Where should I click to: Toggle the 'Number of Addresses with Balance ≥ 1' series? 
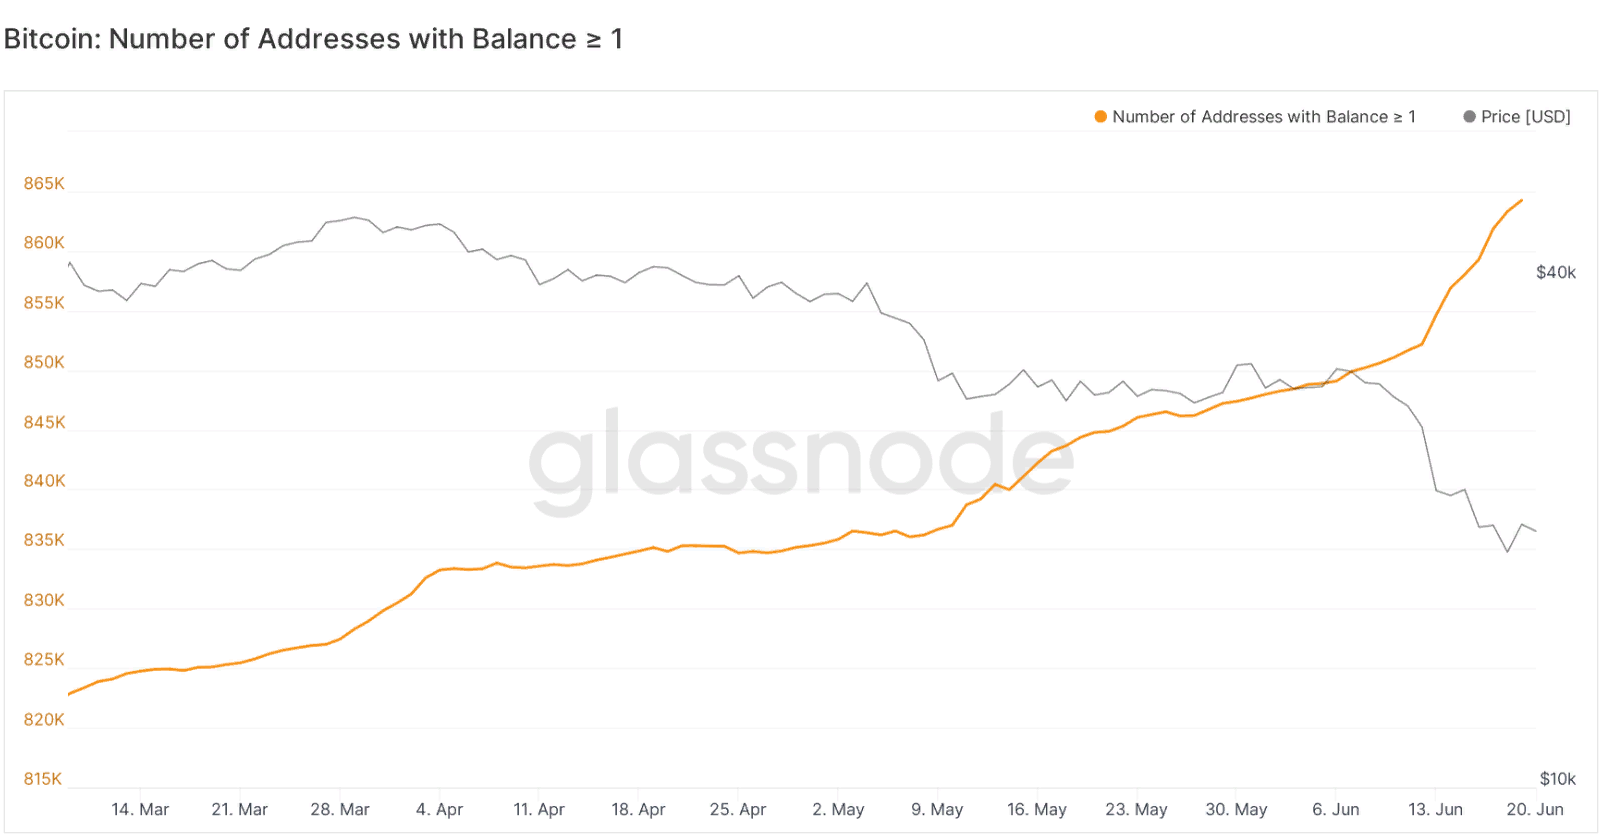coord(1263,117)
